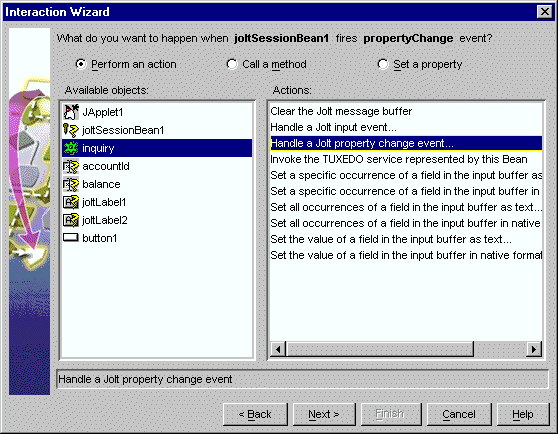558x434 pixels.
Task: Select JApplet1 in Available objects
Action: click(157, 112)
